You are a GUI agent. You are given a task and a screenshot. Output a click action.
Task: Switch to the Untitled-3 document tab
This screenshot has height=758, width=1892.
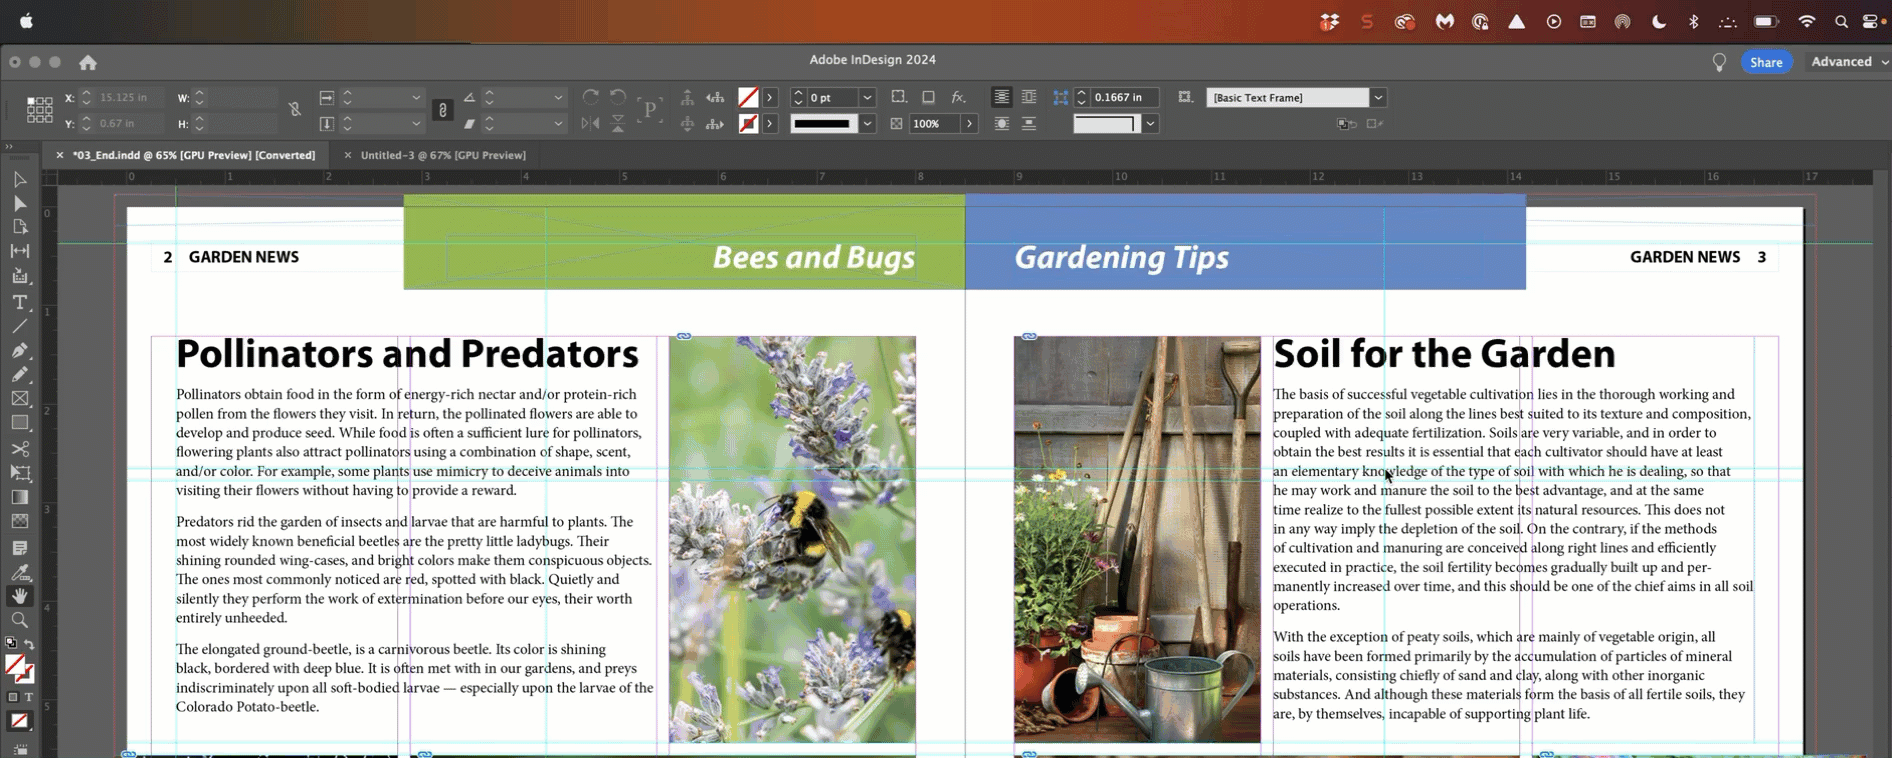(443, 155)
